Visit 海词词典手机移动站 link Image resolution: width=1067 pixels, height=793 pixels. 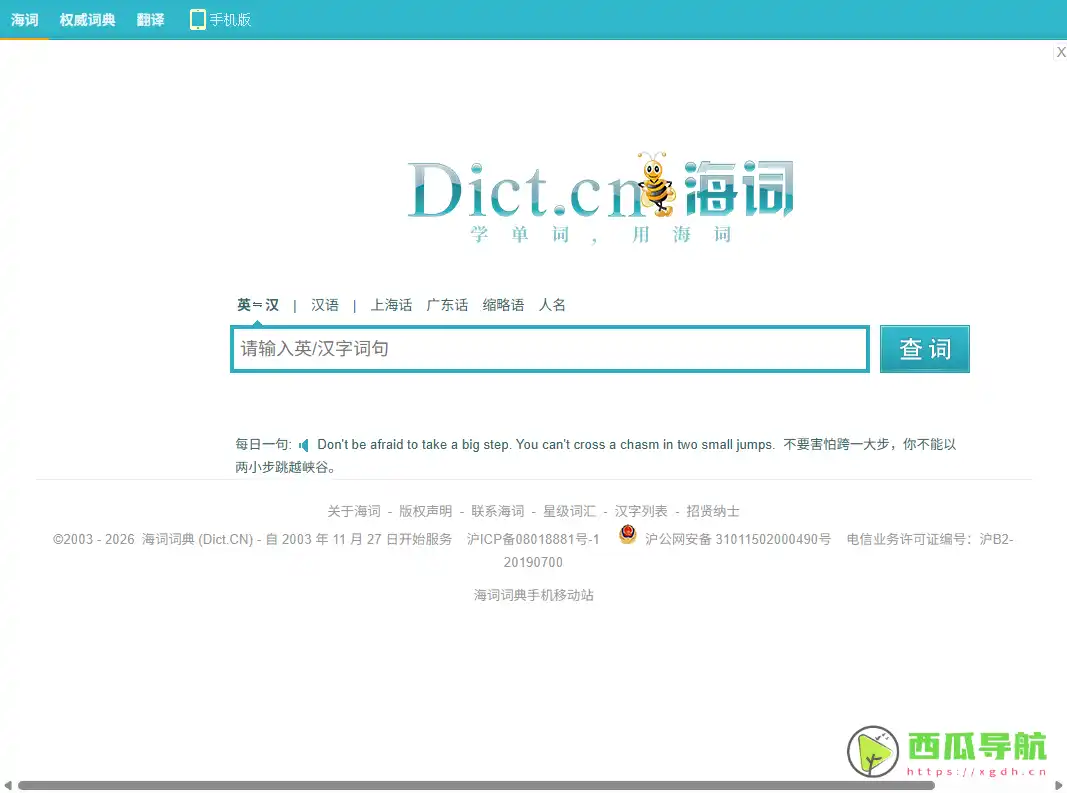point(534,595)
